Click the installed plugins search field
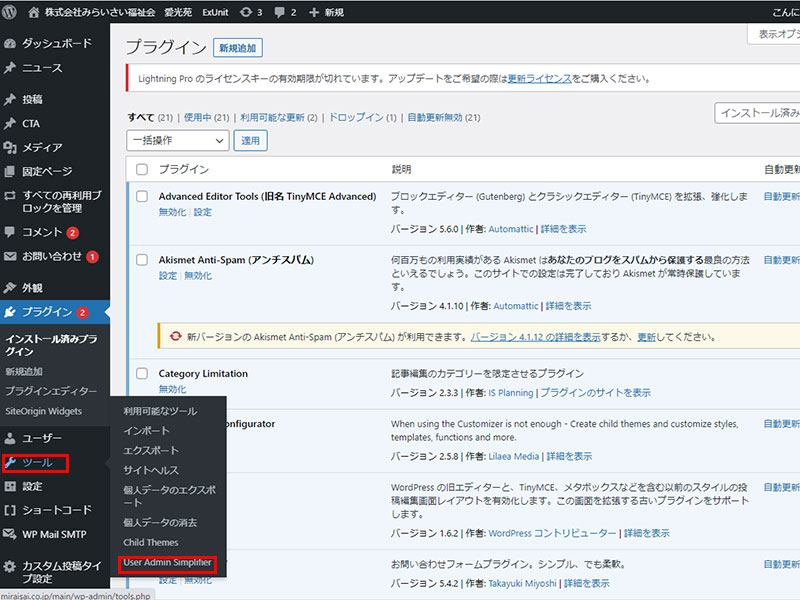The height and width of the screenshot is (600, 800). tap(758, 114)
